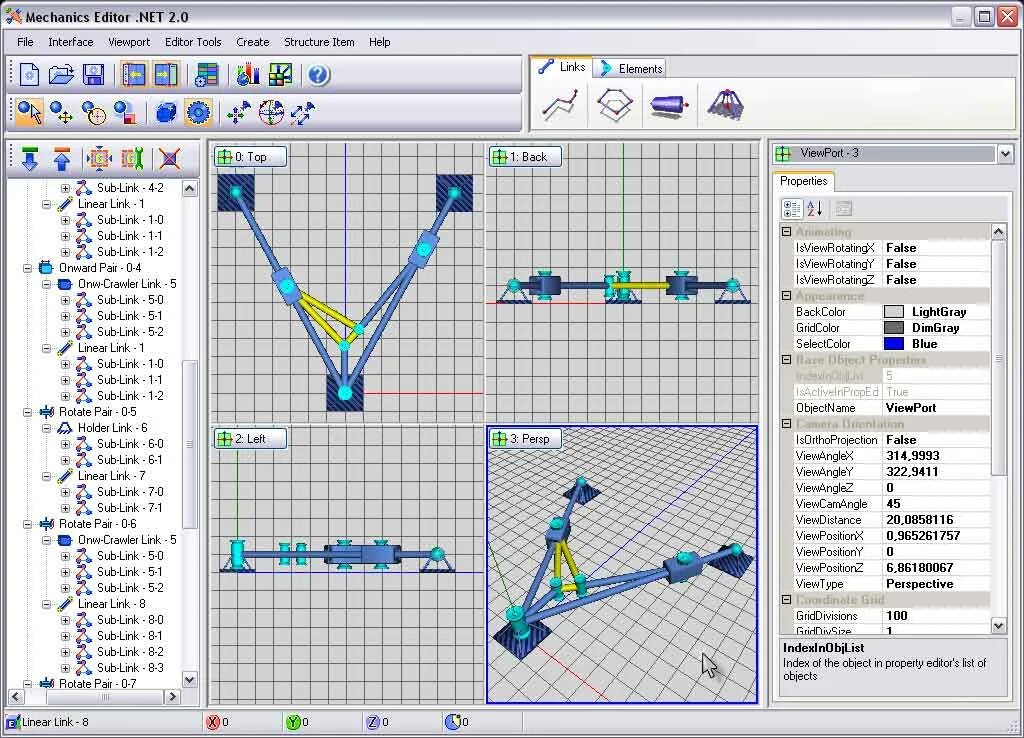The height and width of the screenshot is (738, 1024).
Task: Toggle the left panel visibility button
Action: pyautogui.click(x=134, y=74)
